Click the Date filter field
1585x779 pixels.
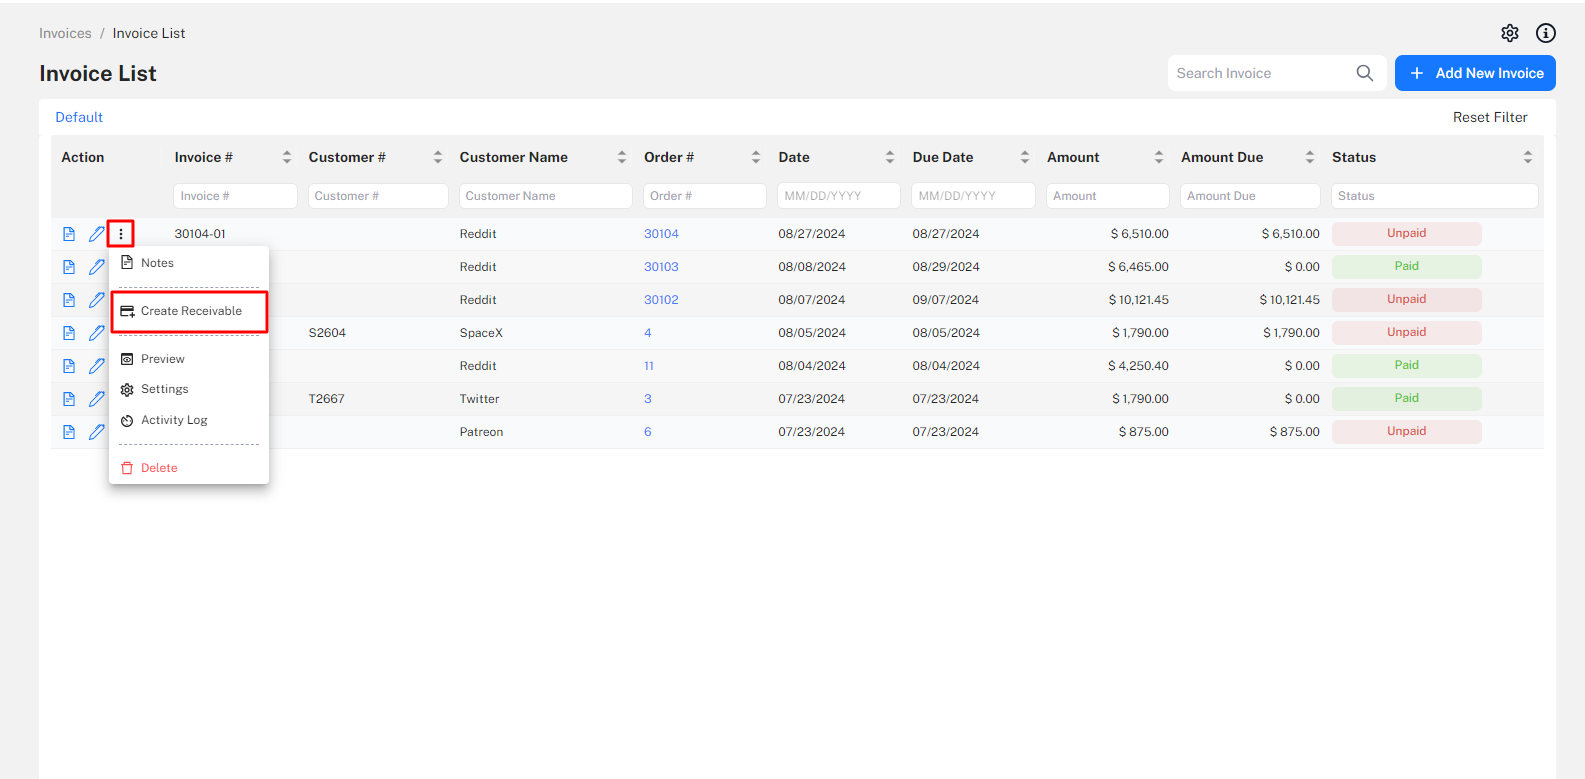click(x=839, y=196)
